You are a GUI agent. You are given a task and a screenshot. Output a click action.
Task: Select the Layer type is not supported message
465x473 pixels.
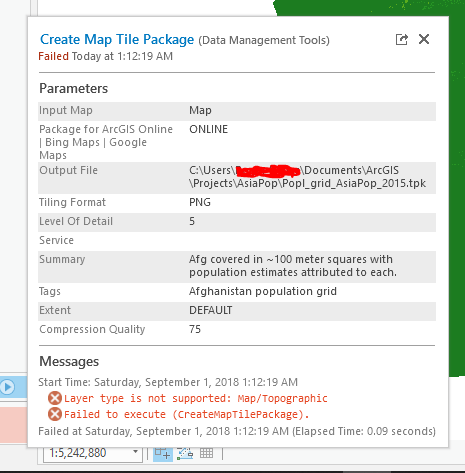(x=196, y=398)
